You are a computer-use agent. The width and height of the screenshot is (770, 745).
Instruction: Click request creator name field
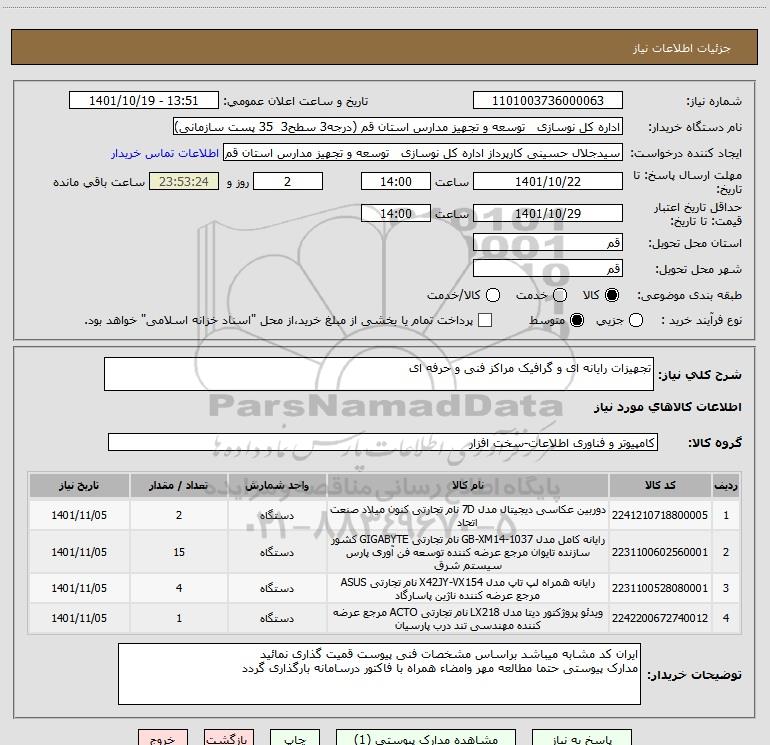click(423, 153)
